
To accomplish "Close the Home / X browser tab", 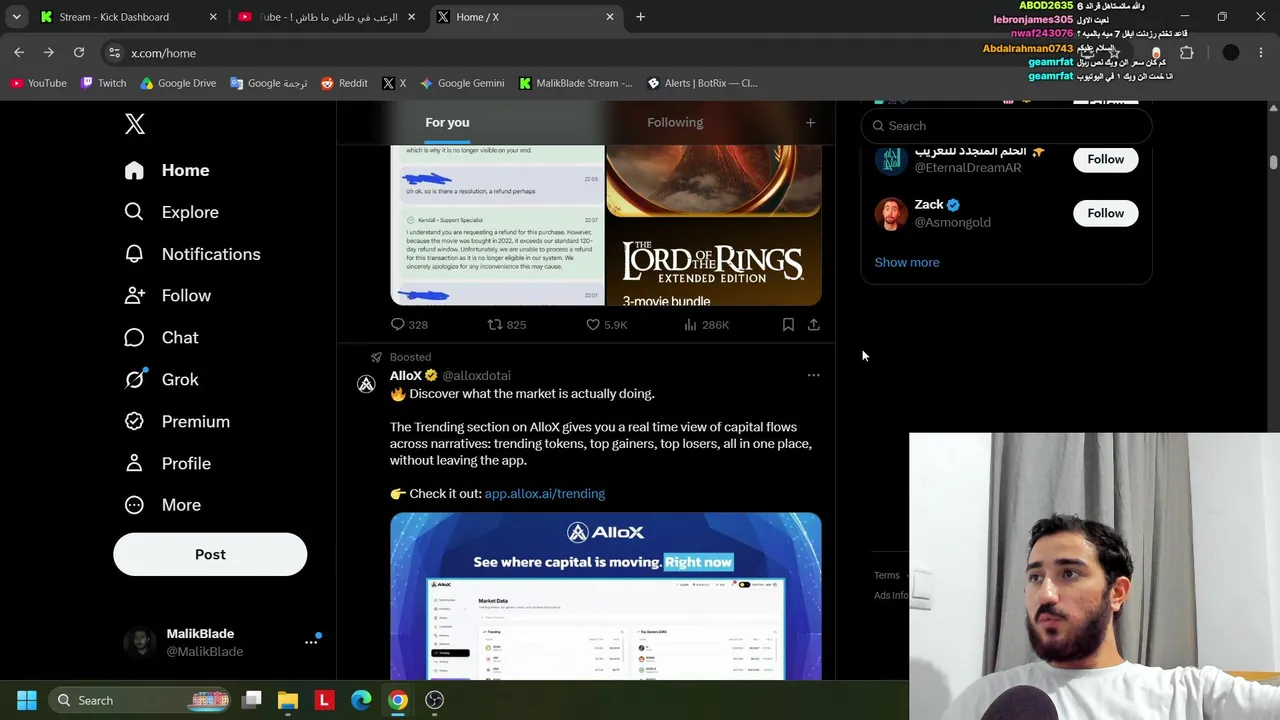I will click(x=610, y=17).
